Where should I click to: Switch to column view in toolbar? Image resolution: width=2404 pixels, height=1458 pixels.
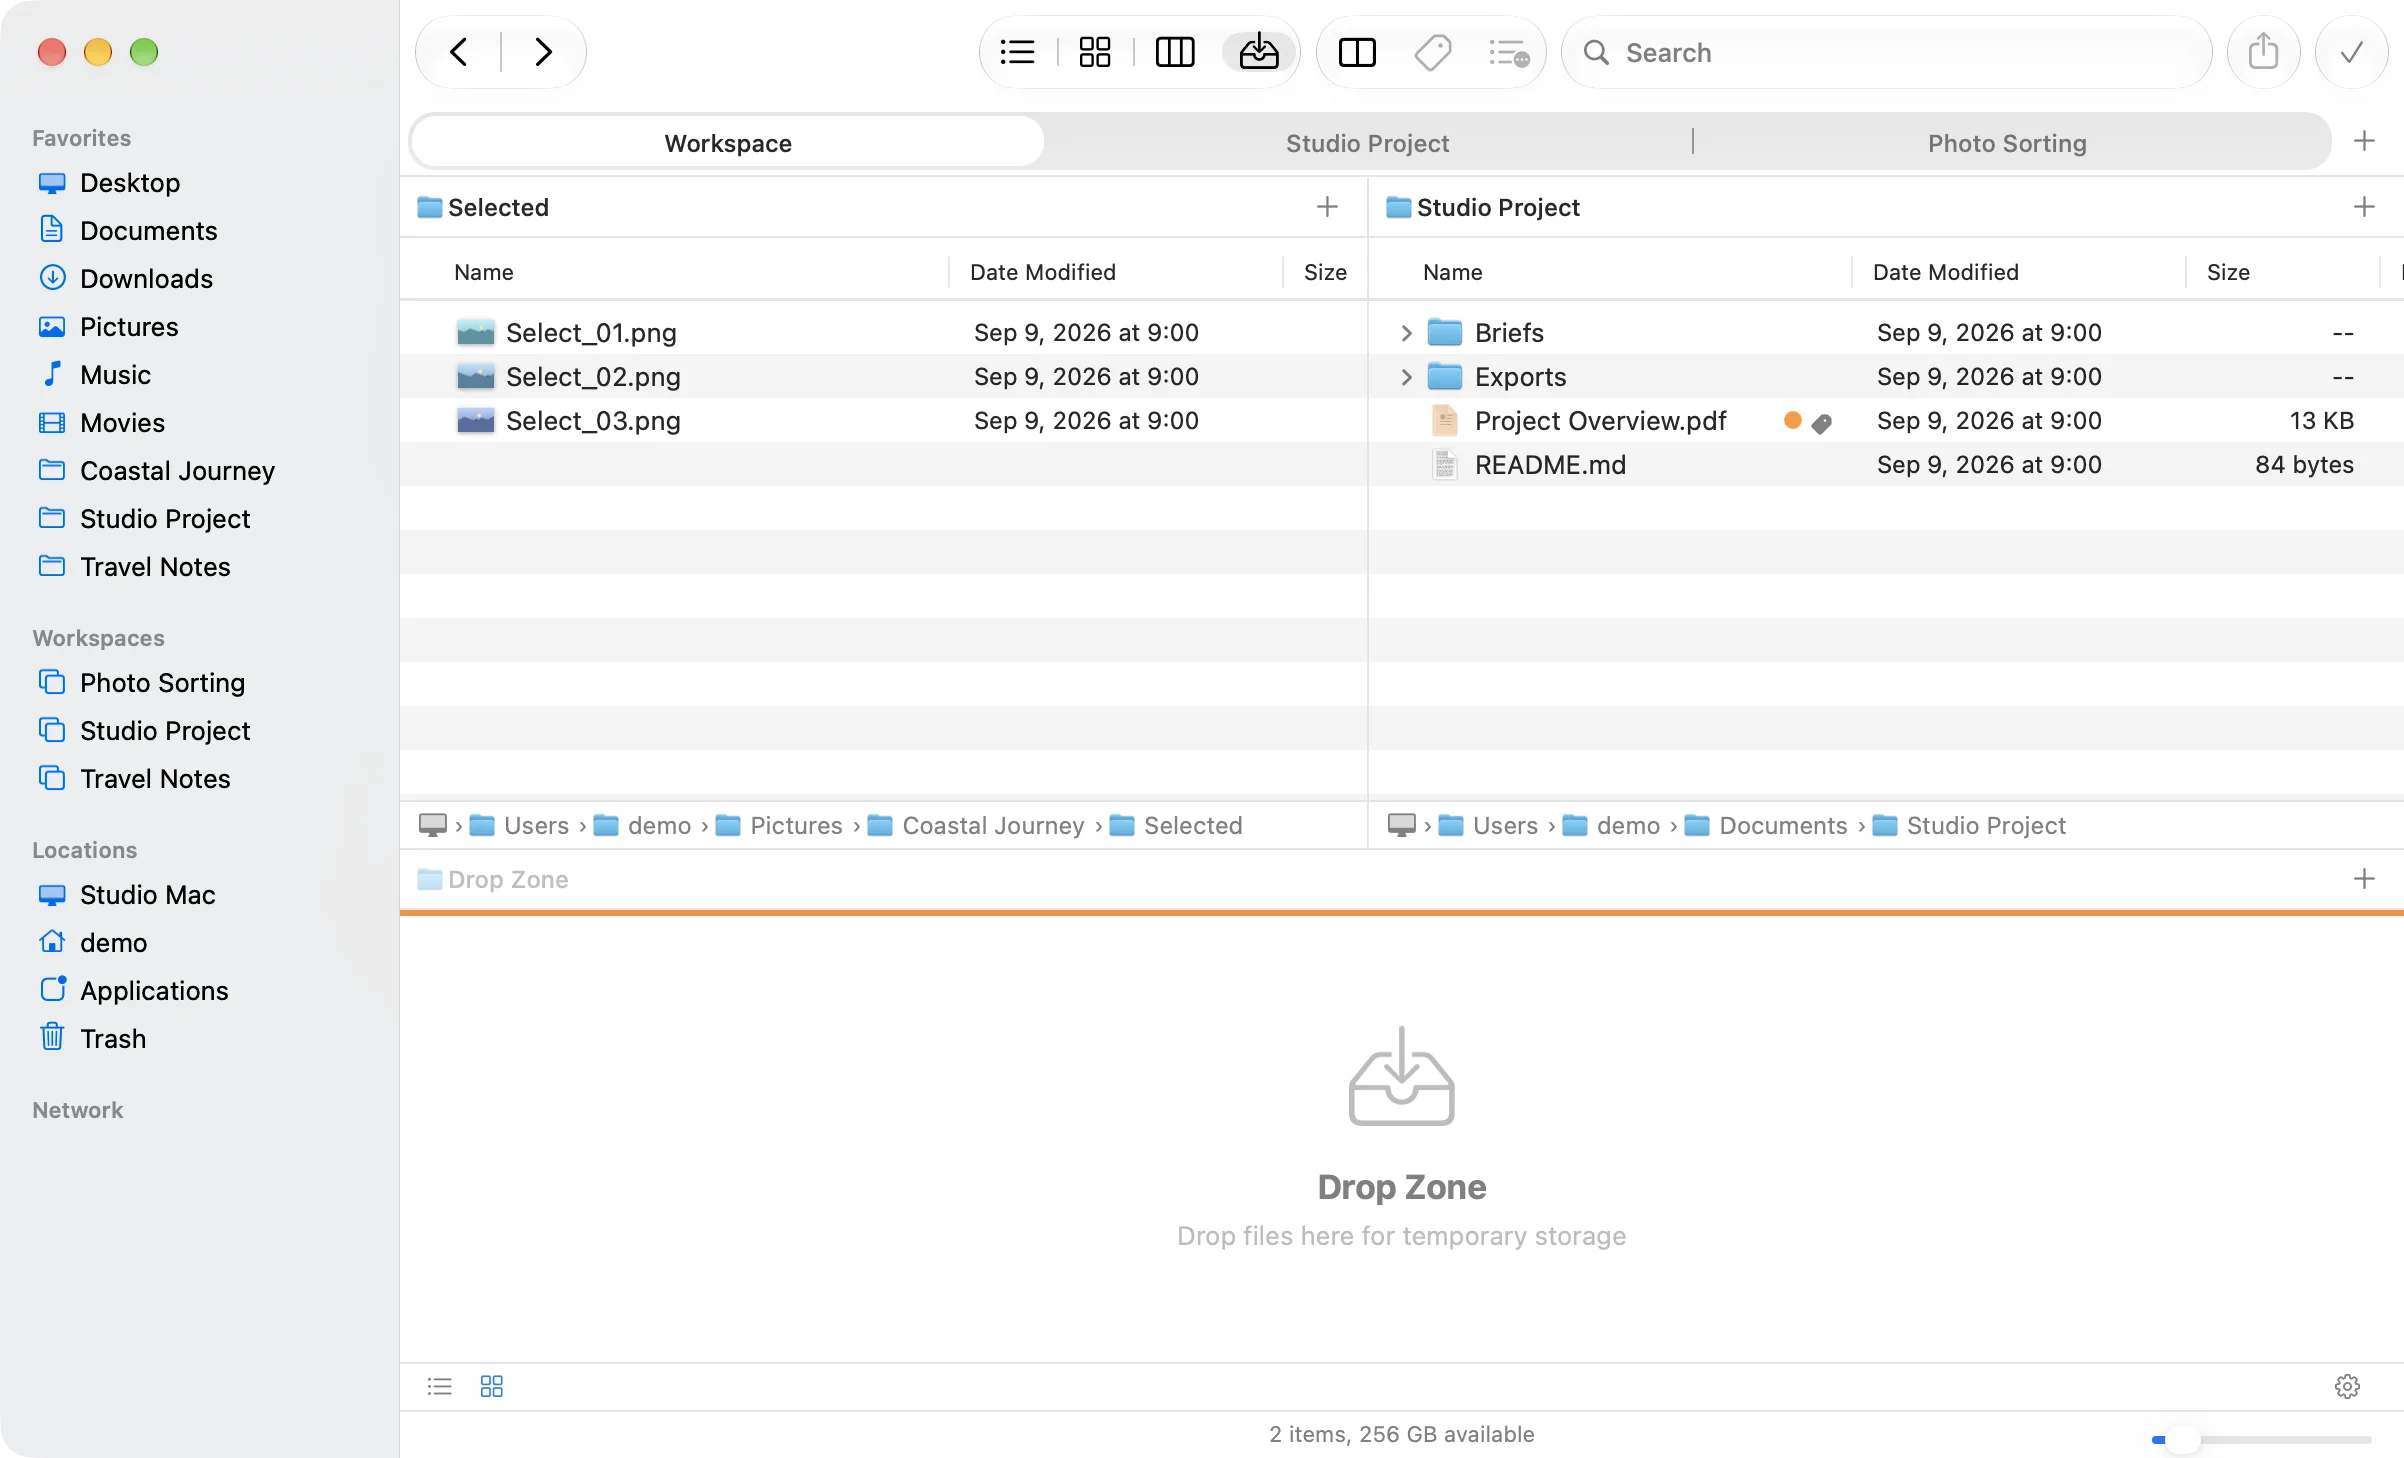coord(1175,52)
